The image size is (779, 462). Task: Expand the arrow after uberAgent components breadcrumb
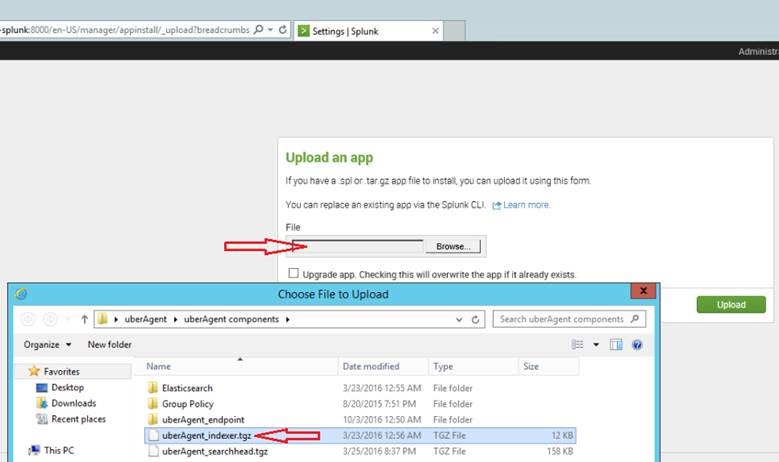(x=288, y=319)
